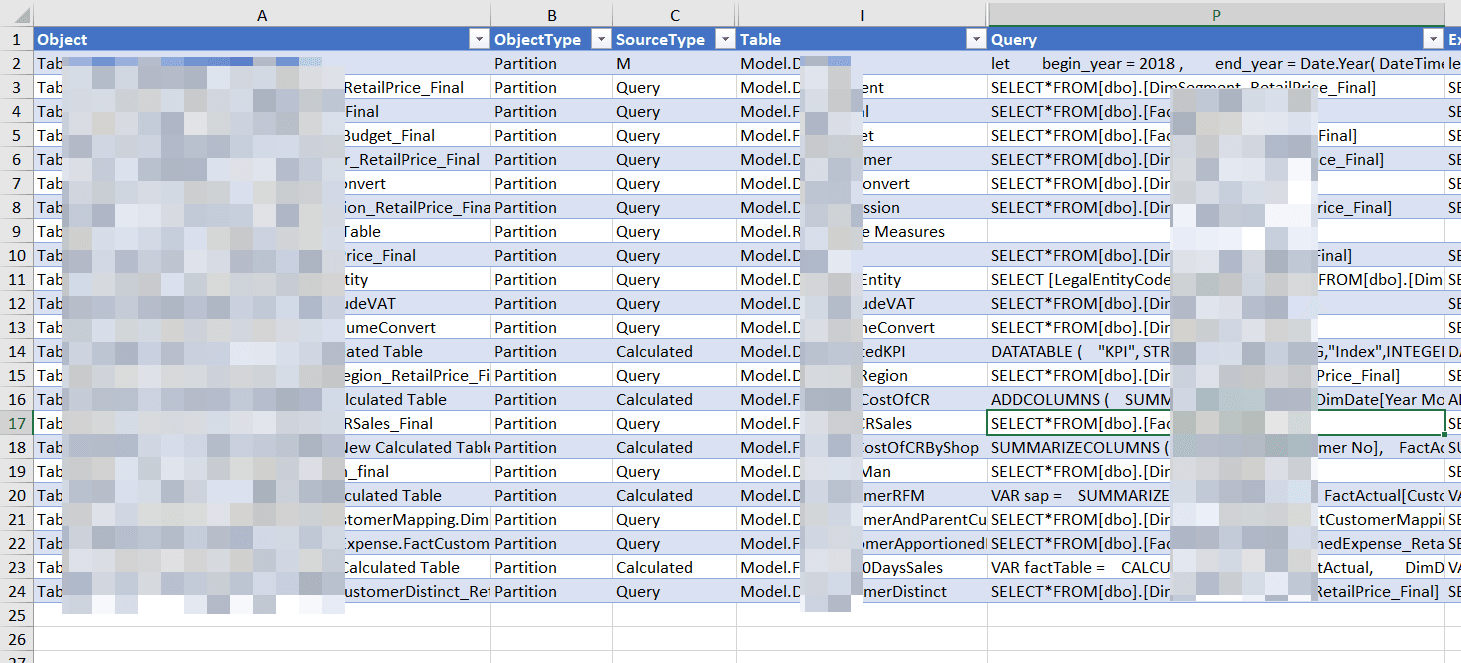The image size is (1461, 663).
Task: Select the row 17 header
Action: (16, 423)
